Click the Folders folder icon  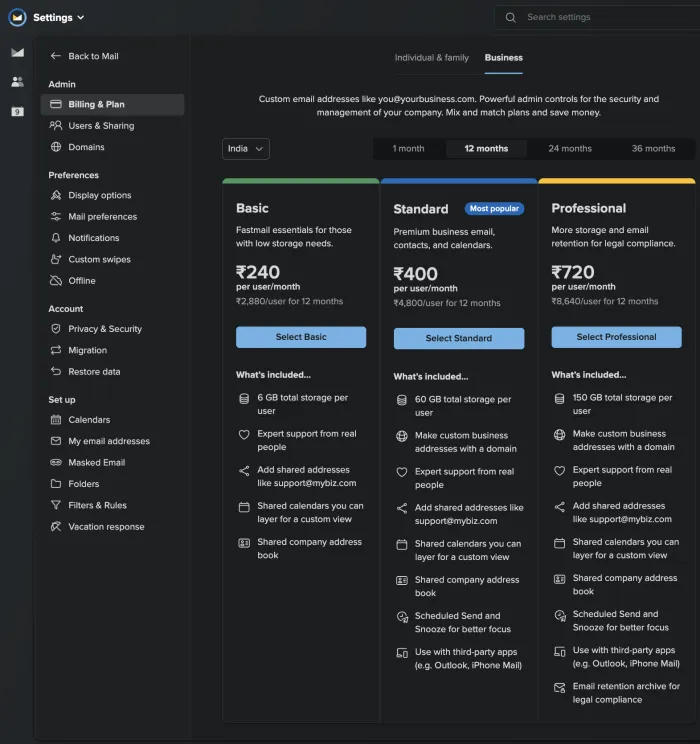(56, 484)
